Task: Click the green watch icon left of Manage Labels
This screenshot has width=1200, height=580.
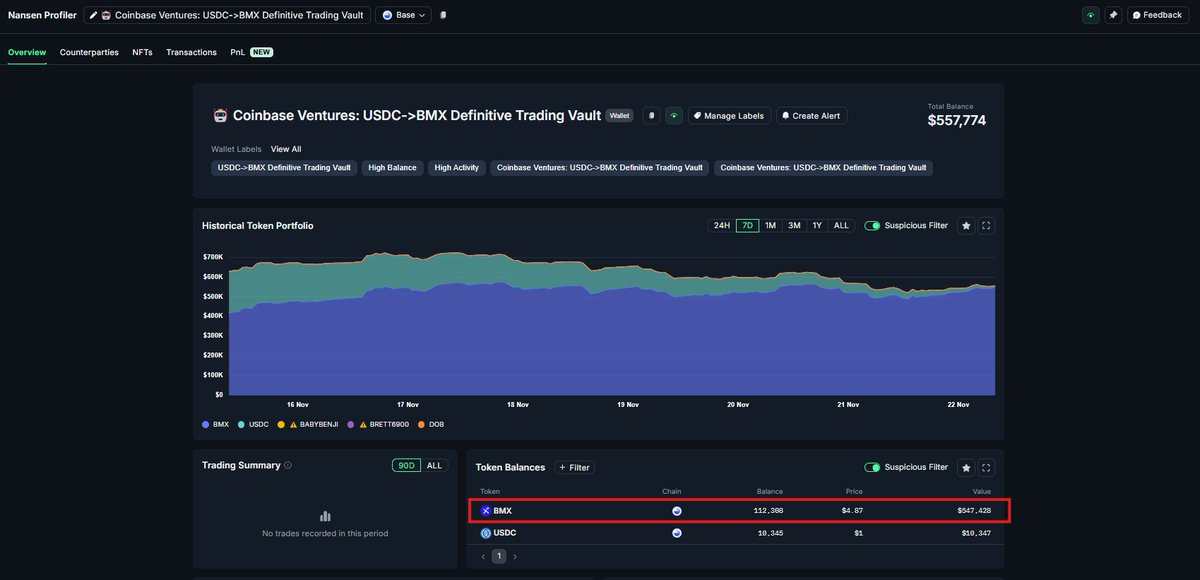Action: click(x=674, y=115)
